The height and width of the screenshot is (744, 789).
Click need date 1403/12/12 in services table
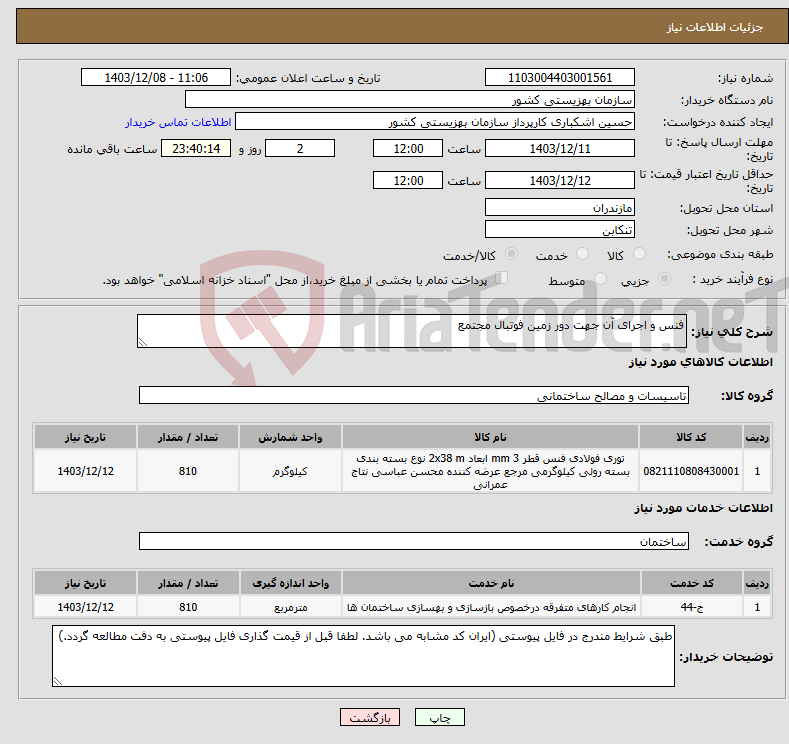86,607
